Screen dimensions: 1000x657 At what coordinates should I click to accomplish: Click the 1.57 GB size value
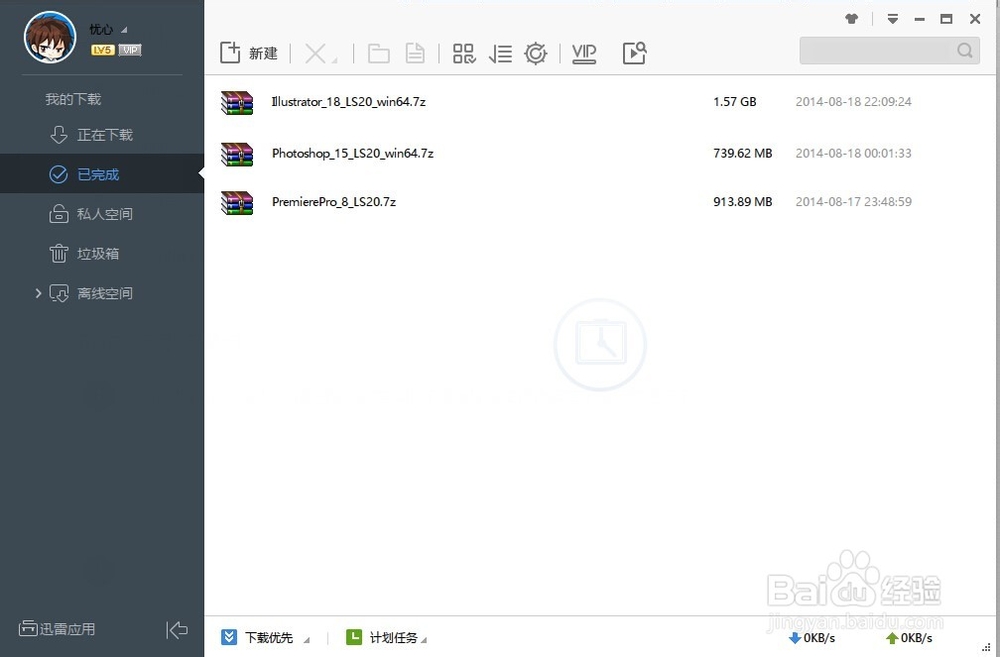coord(735,101)
